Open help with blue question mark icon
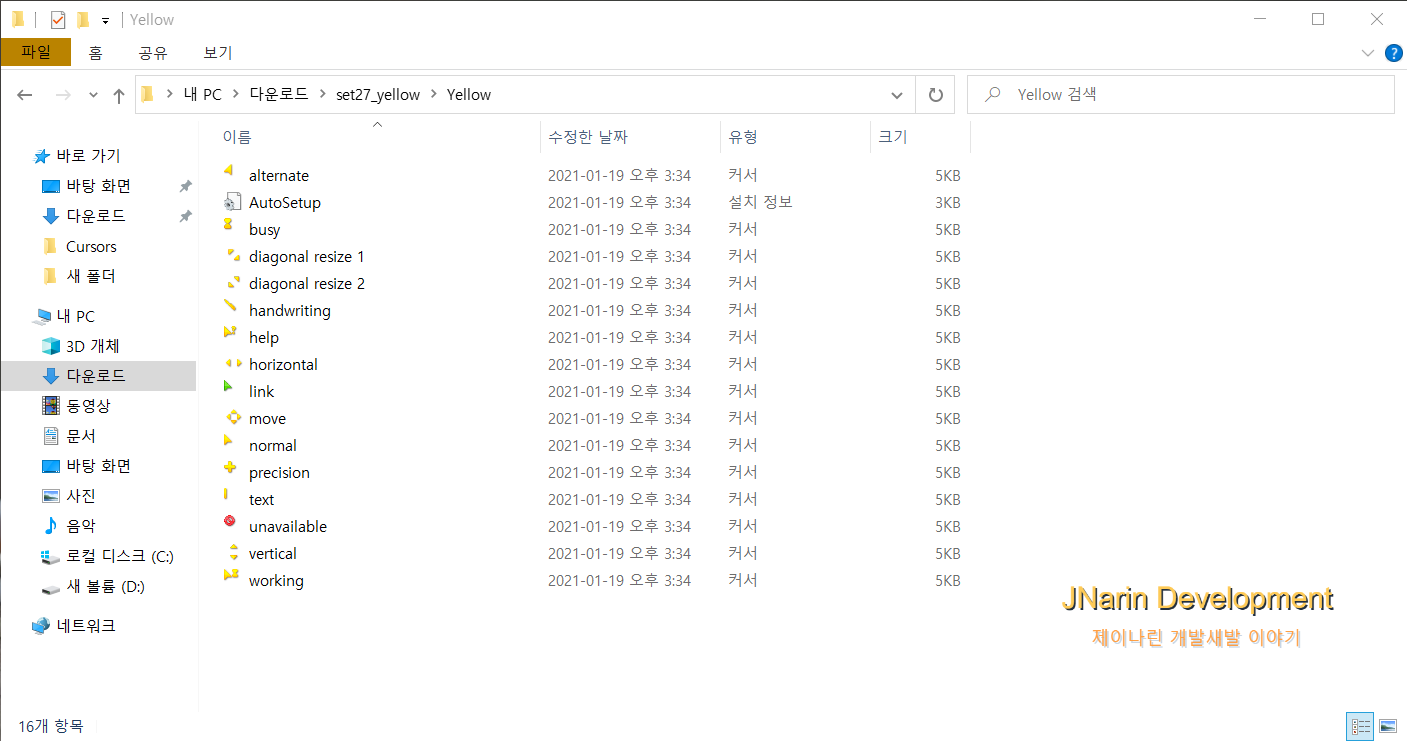This screenshot has width=1407, height=741. click(1393, 52)
